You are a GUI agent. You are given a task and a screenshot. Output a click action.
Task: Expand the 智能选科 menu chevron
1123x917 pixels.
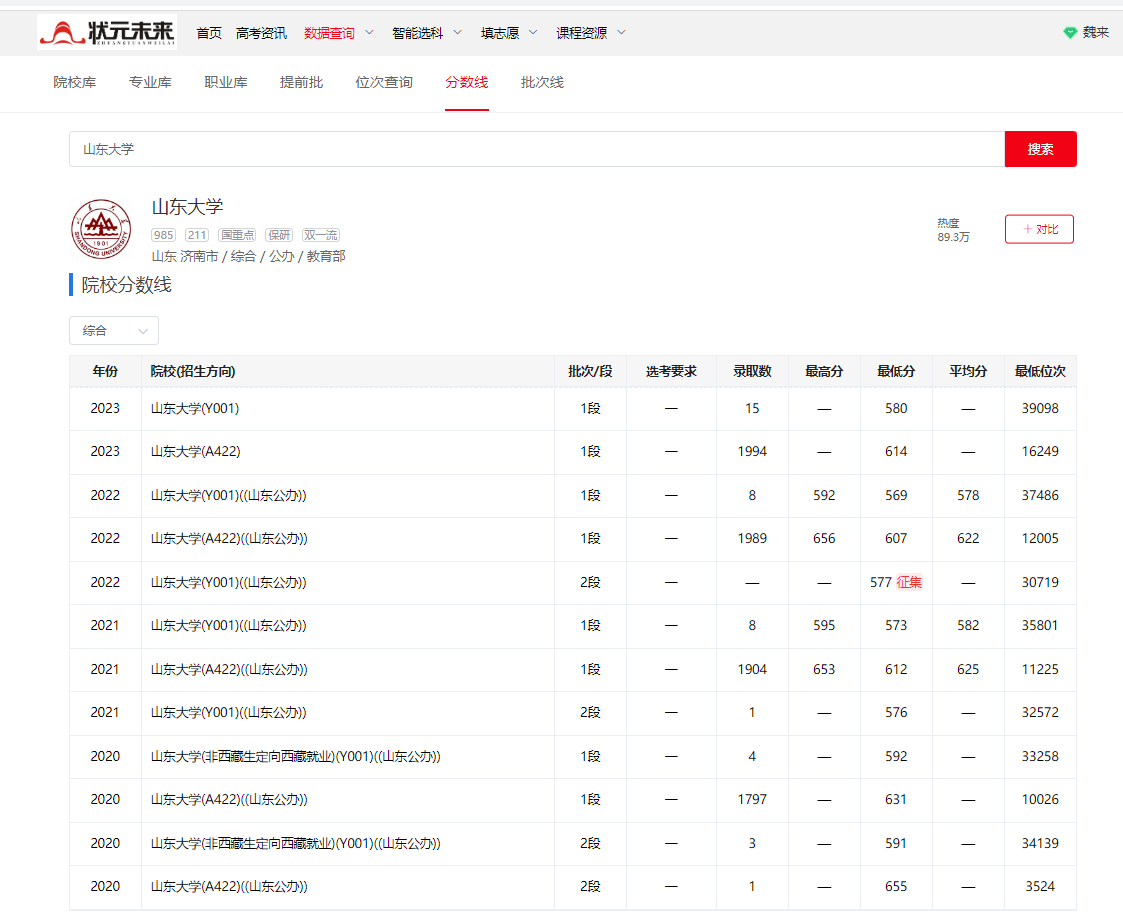pyautogui.click(x=458, y=32)
